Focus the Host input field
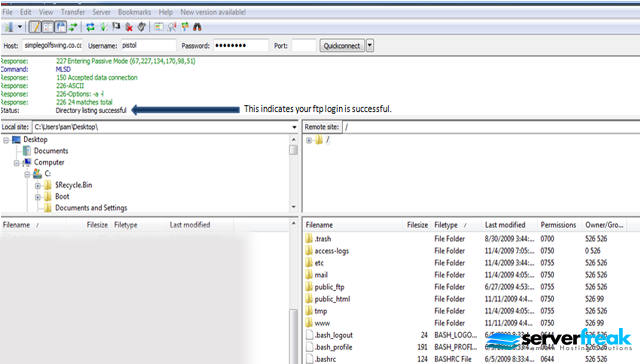Image resolution: width=640 pixels, height=364 pixels. point(53,45)
